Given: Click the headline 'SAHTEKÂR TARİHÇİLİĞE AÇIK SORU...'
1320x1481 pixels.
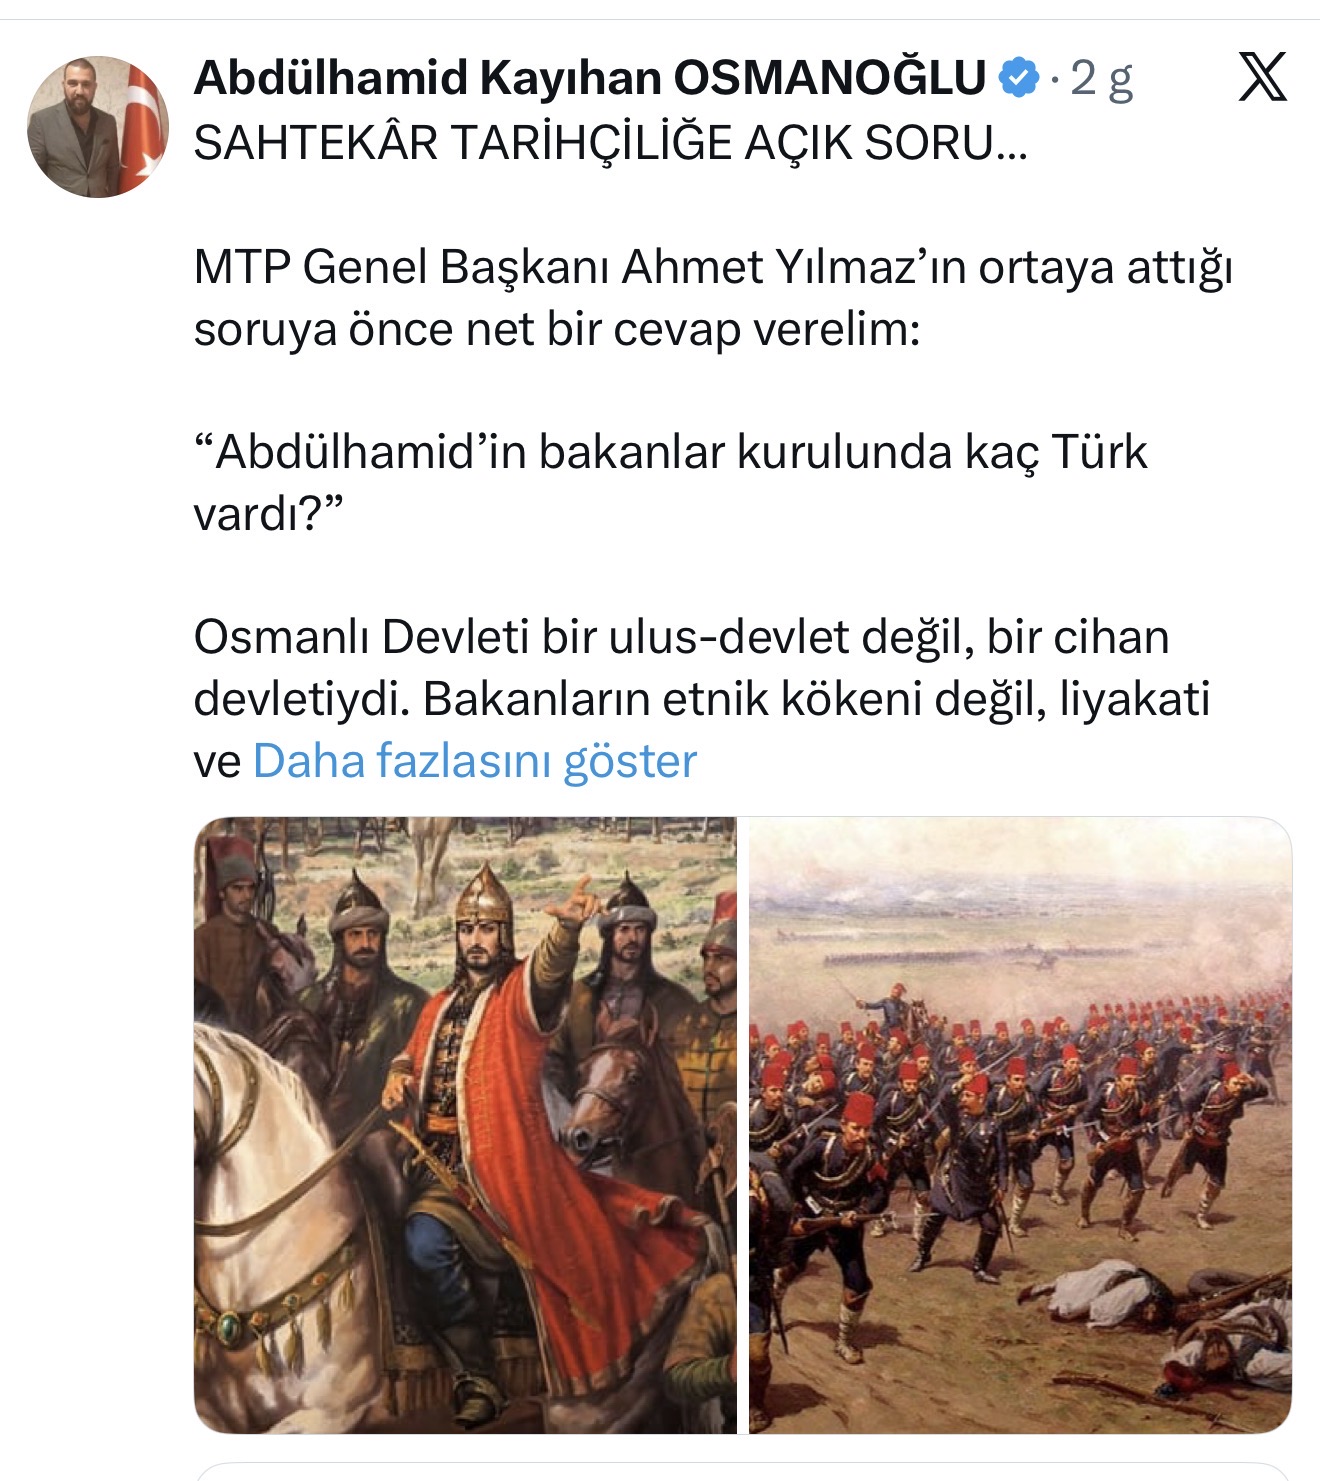Looking at the screenshot, I should click(610, 143).
